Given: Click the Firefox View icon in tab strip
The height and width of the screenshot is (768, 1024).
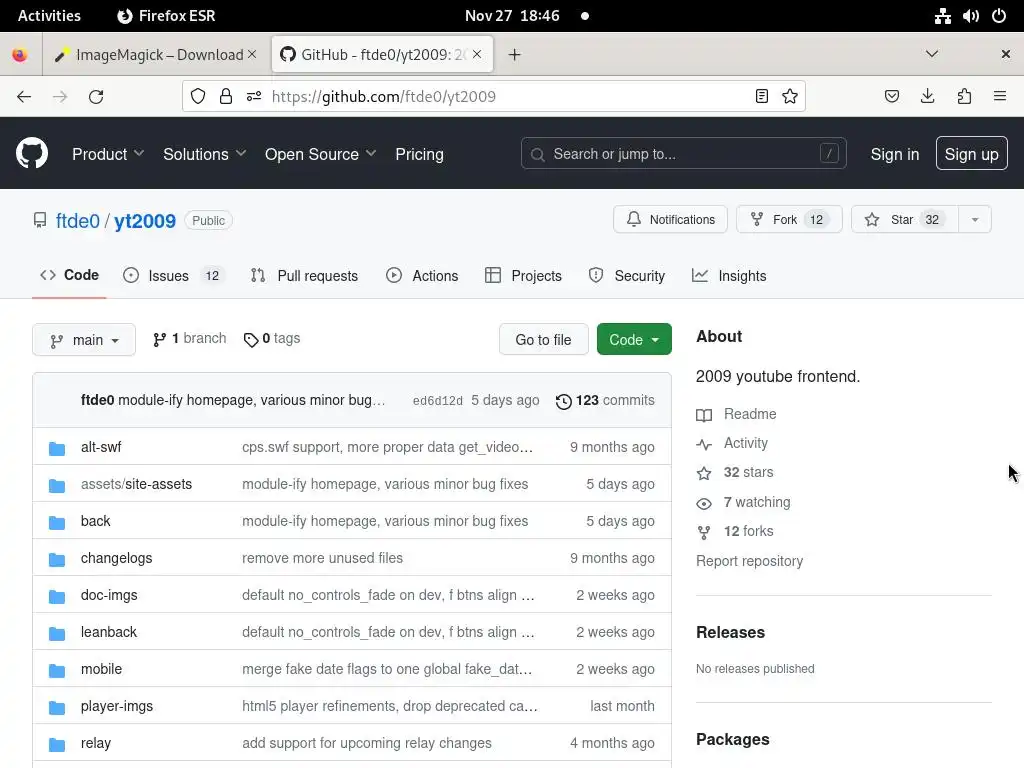Looking at the screenshot, I should [x=20, y=55].
